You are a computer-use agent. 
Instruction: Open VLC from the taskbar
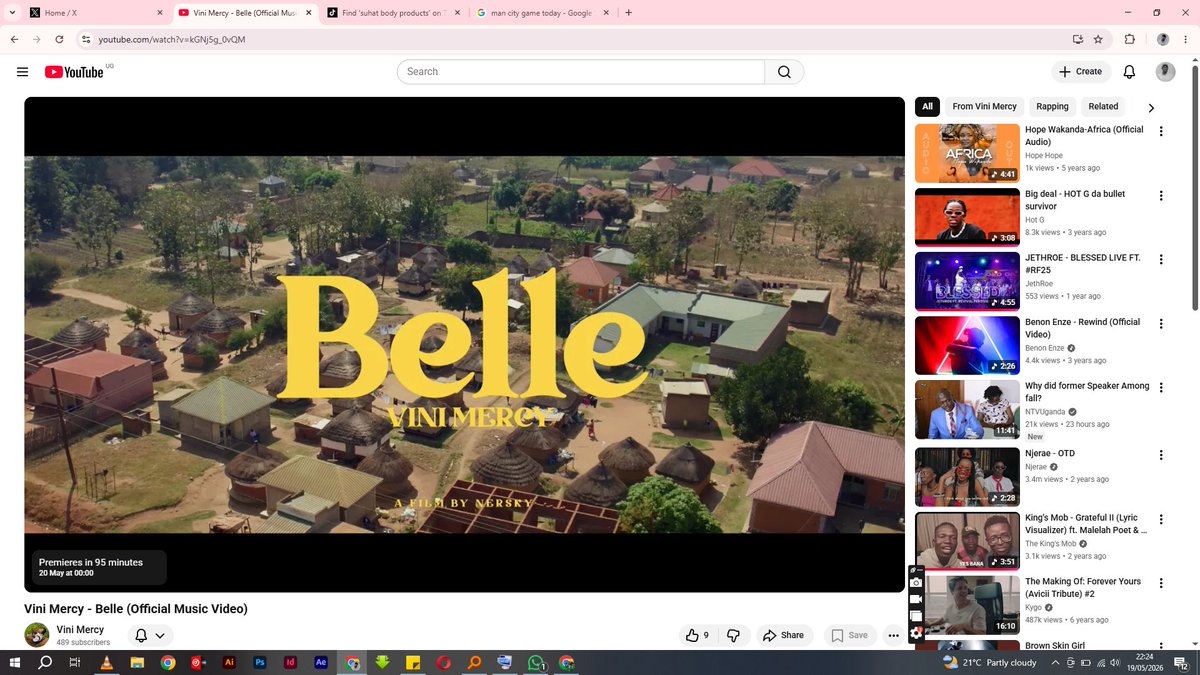click(106, 662)
